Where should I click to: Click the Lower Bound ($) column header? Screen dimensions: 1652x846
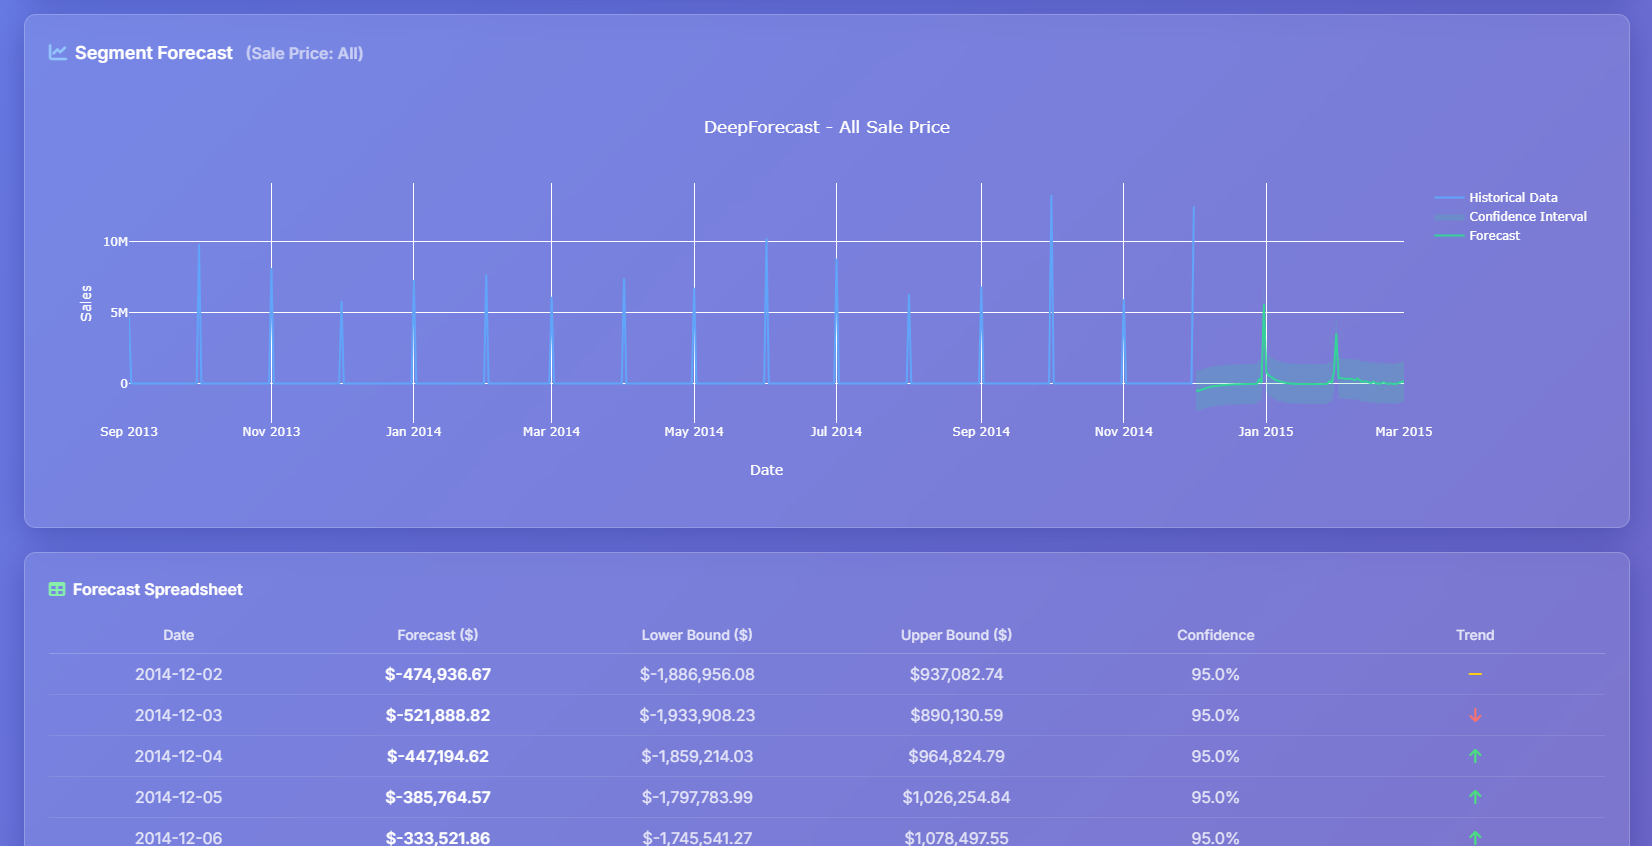pyautogui.click(x=696, y=635)
